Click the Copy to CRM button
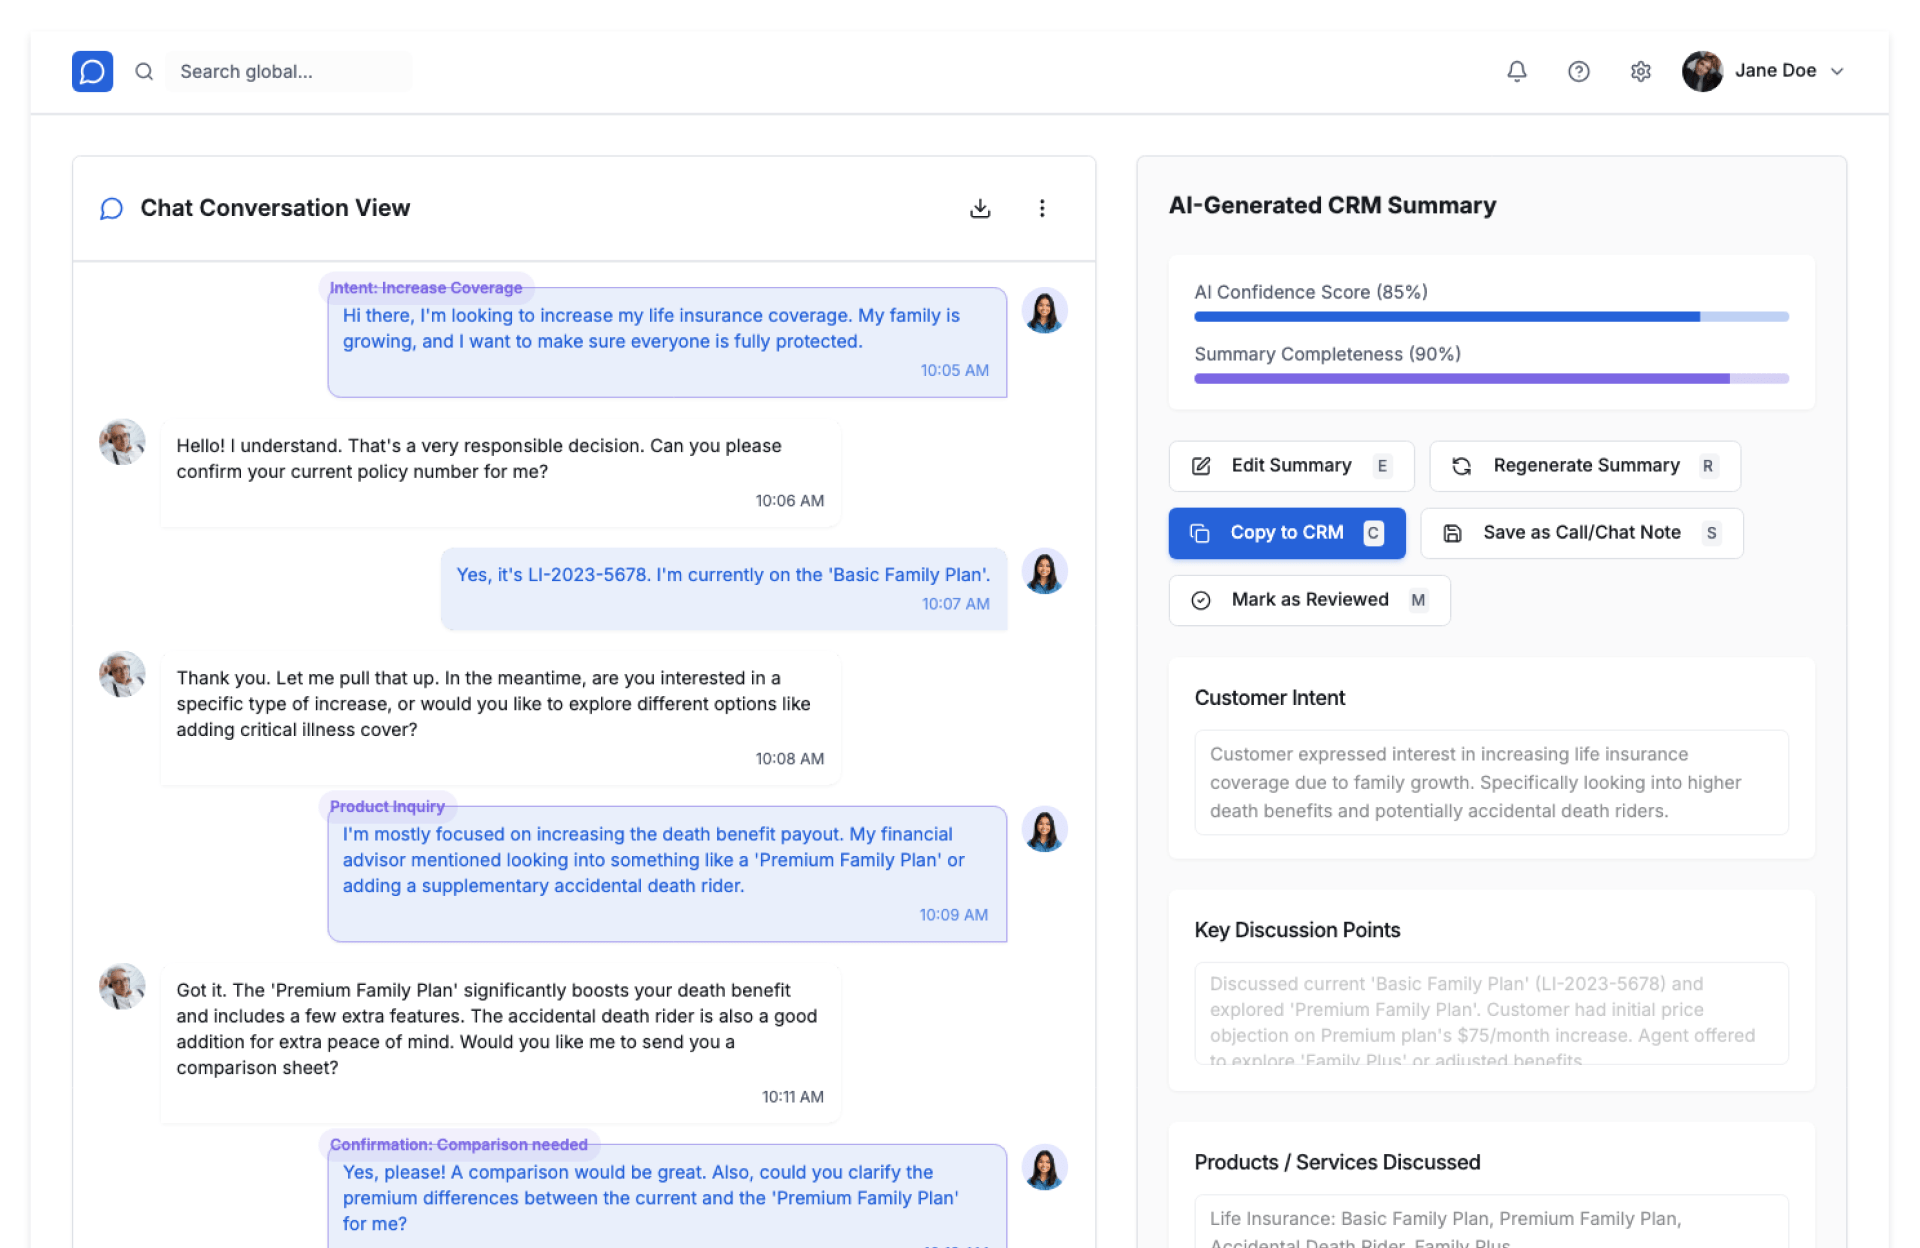This screenshot has height=1248, width=1920. [x=1286, y=533]
